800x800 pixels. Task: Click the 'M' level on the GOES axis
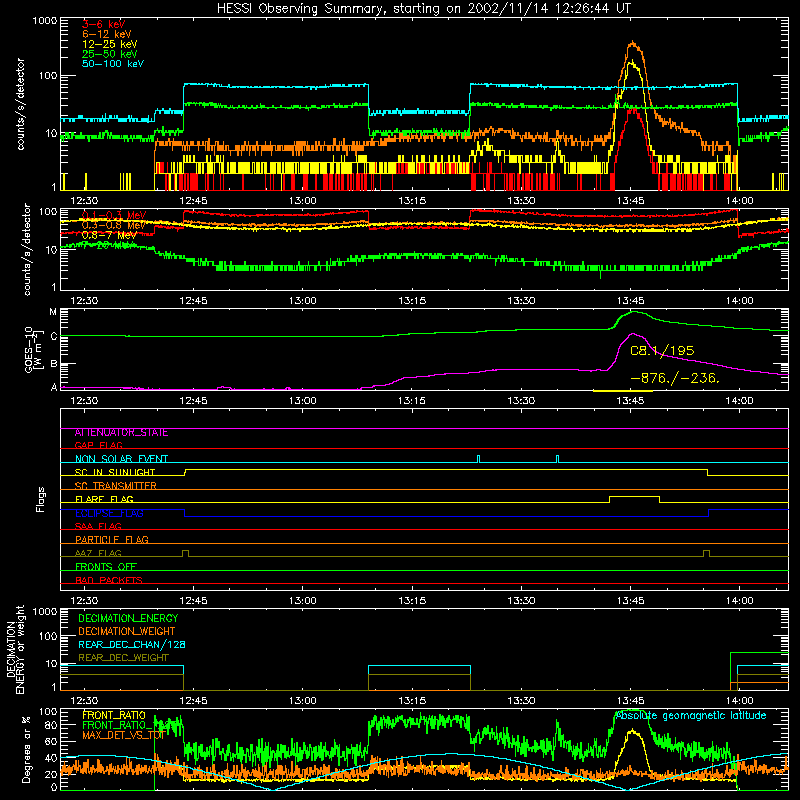click(53, 312)
